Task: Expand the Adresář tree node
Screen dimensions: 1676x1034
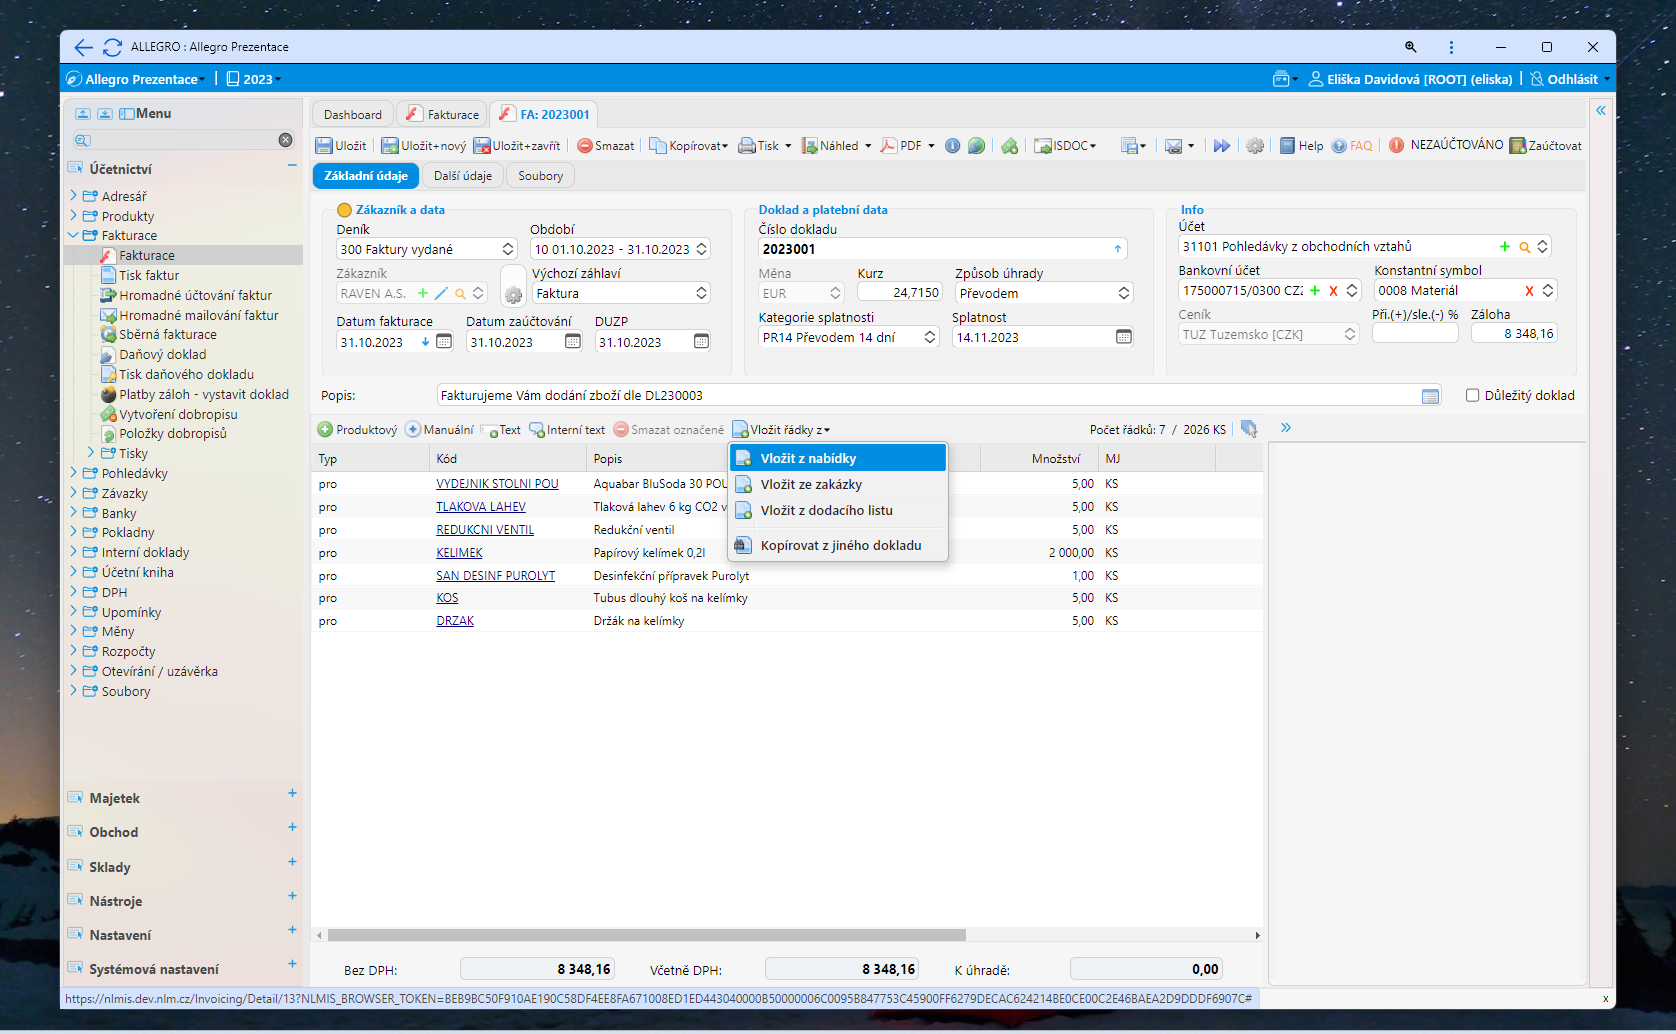Action: [x=73, y=196]
